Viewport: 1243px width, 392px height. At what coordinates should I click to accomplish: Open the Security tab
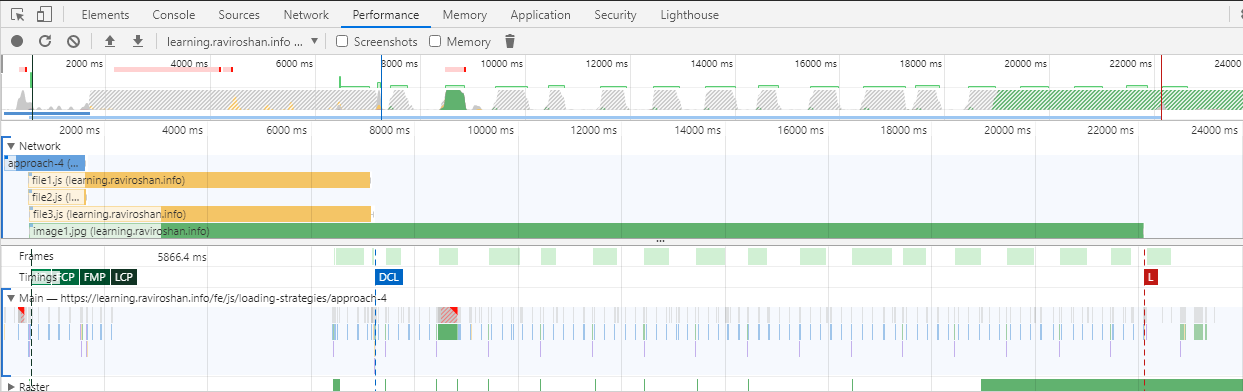point(615,15)
